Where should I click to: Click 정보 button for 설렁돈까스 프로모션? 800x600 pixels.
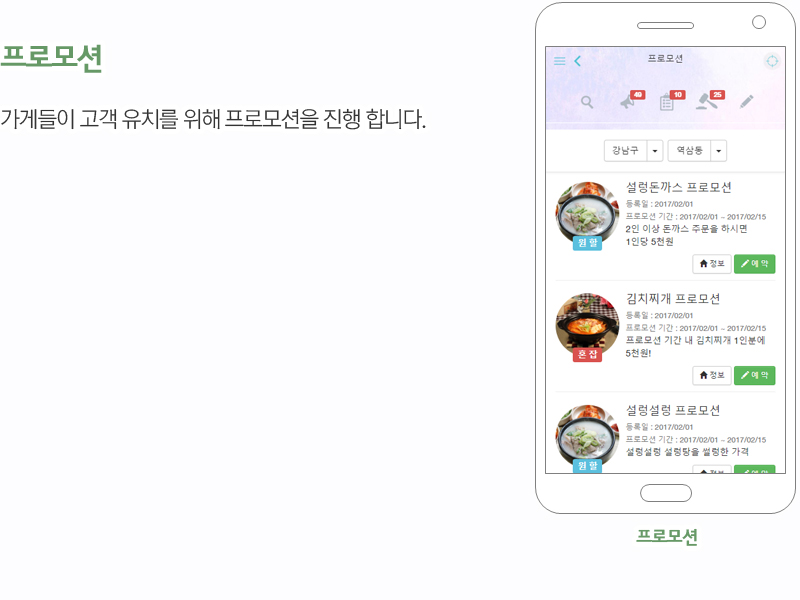[712, 264]
